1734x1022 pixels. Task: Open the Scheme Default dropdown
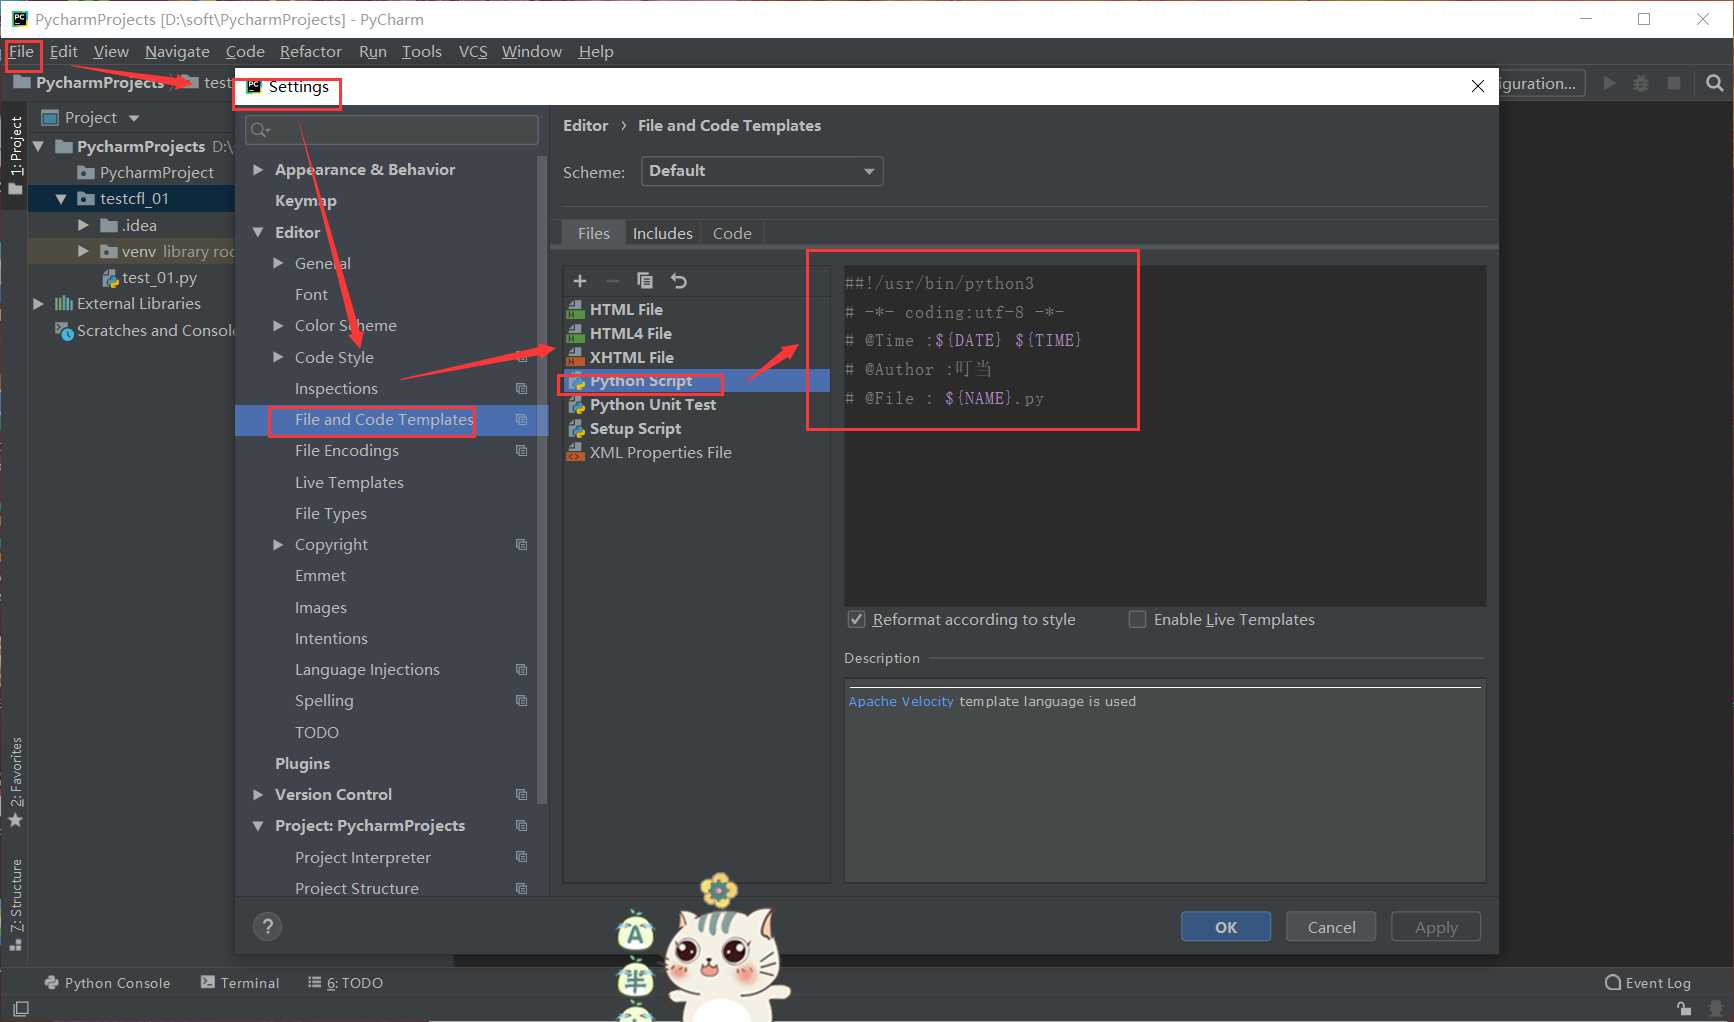[762, 171]
